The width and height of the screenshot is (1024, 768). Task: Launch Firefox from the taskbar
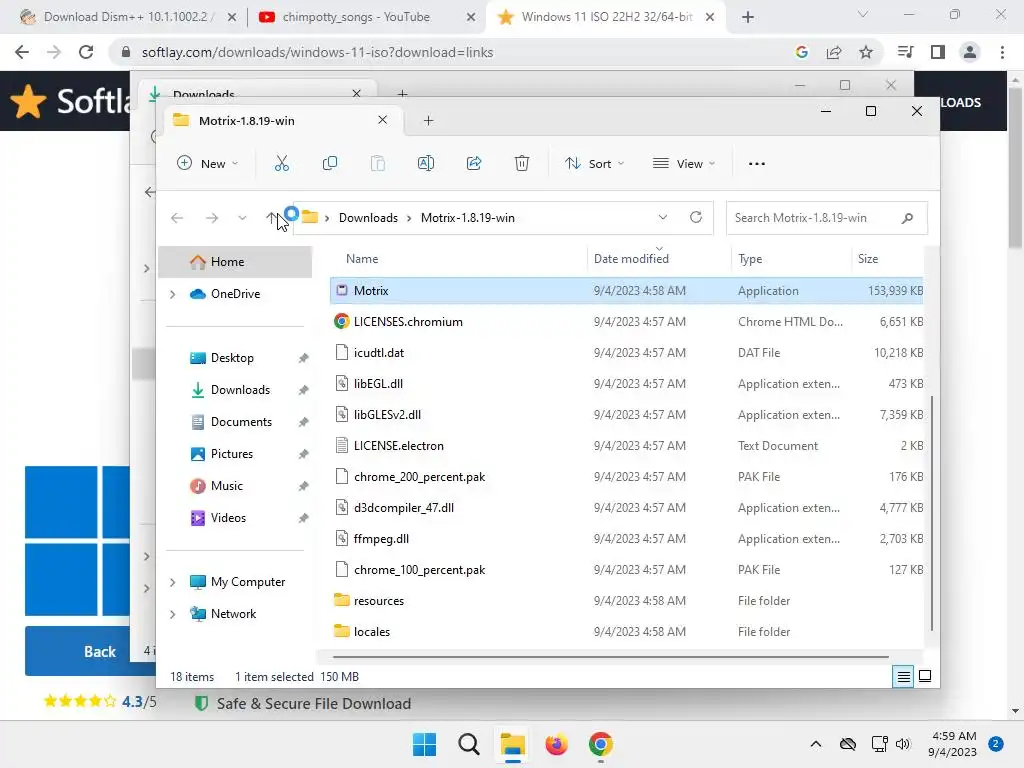(556, 744)
